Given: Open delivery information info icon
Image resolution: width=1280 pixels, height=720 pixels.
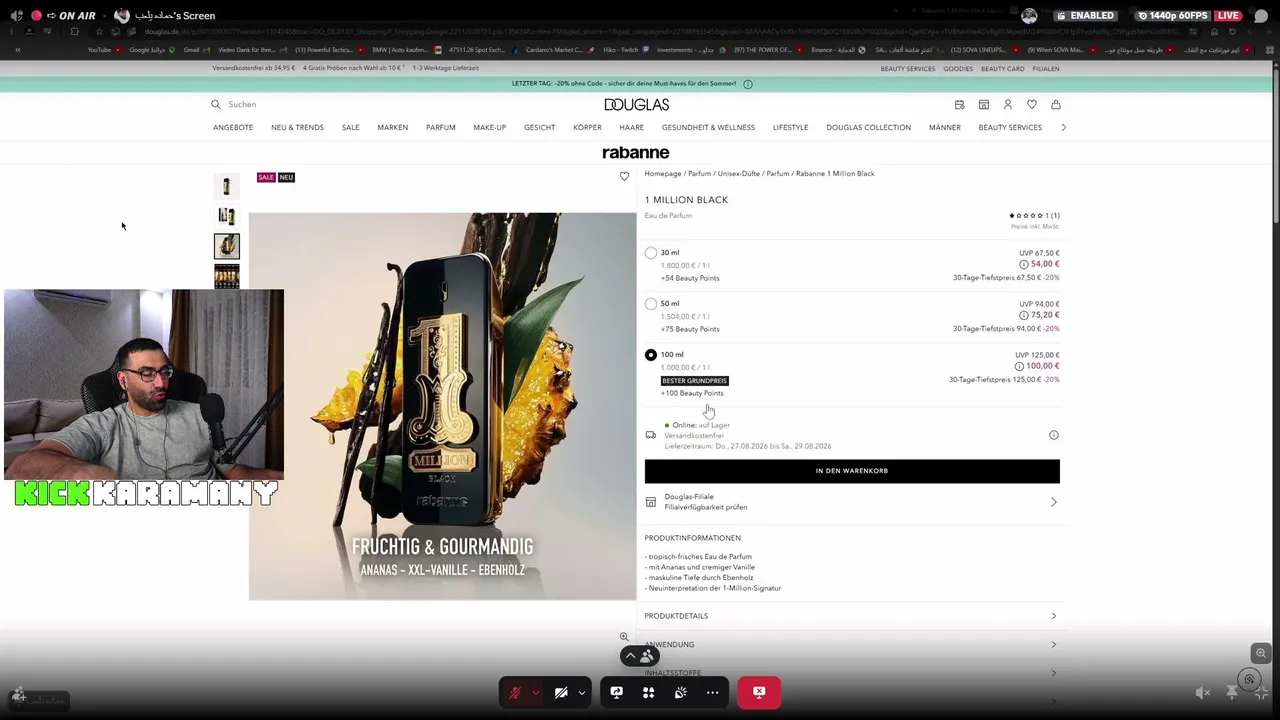Looking at the screenshot, I should pos(1053,435).
